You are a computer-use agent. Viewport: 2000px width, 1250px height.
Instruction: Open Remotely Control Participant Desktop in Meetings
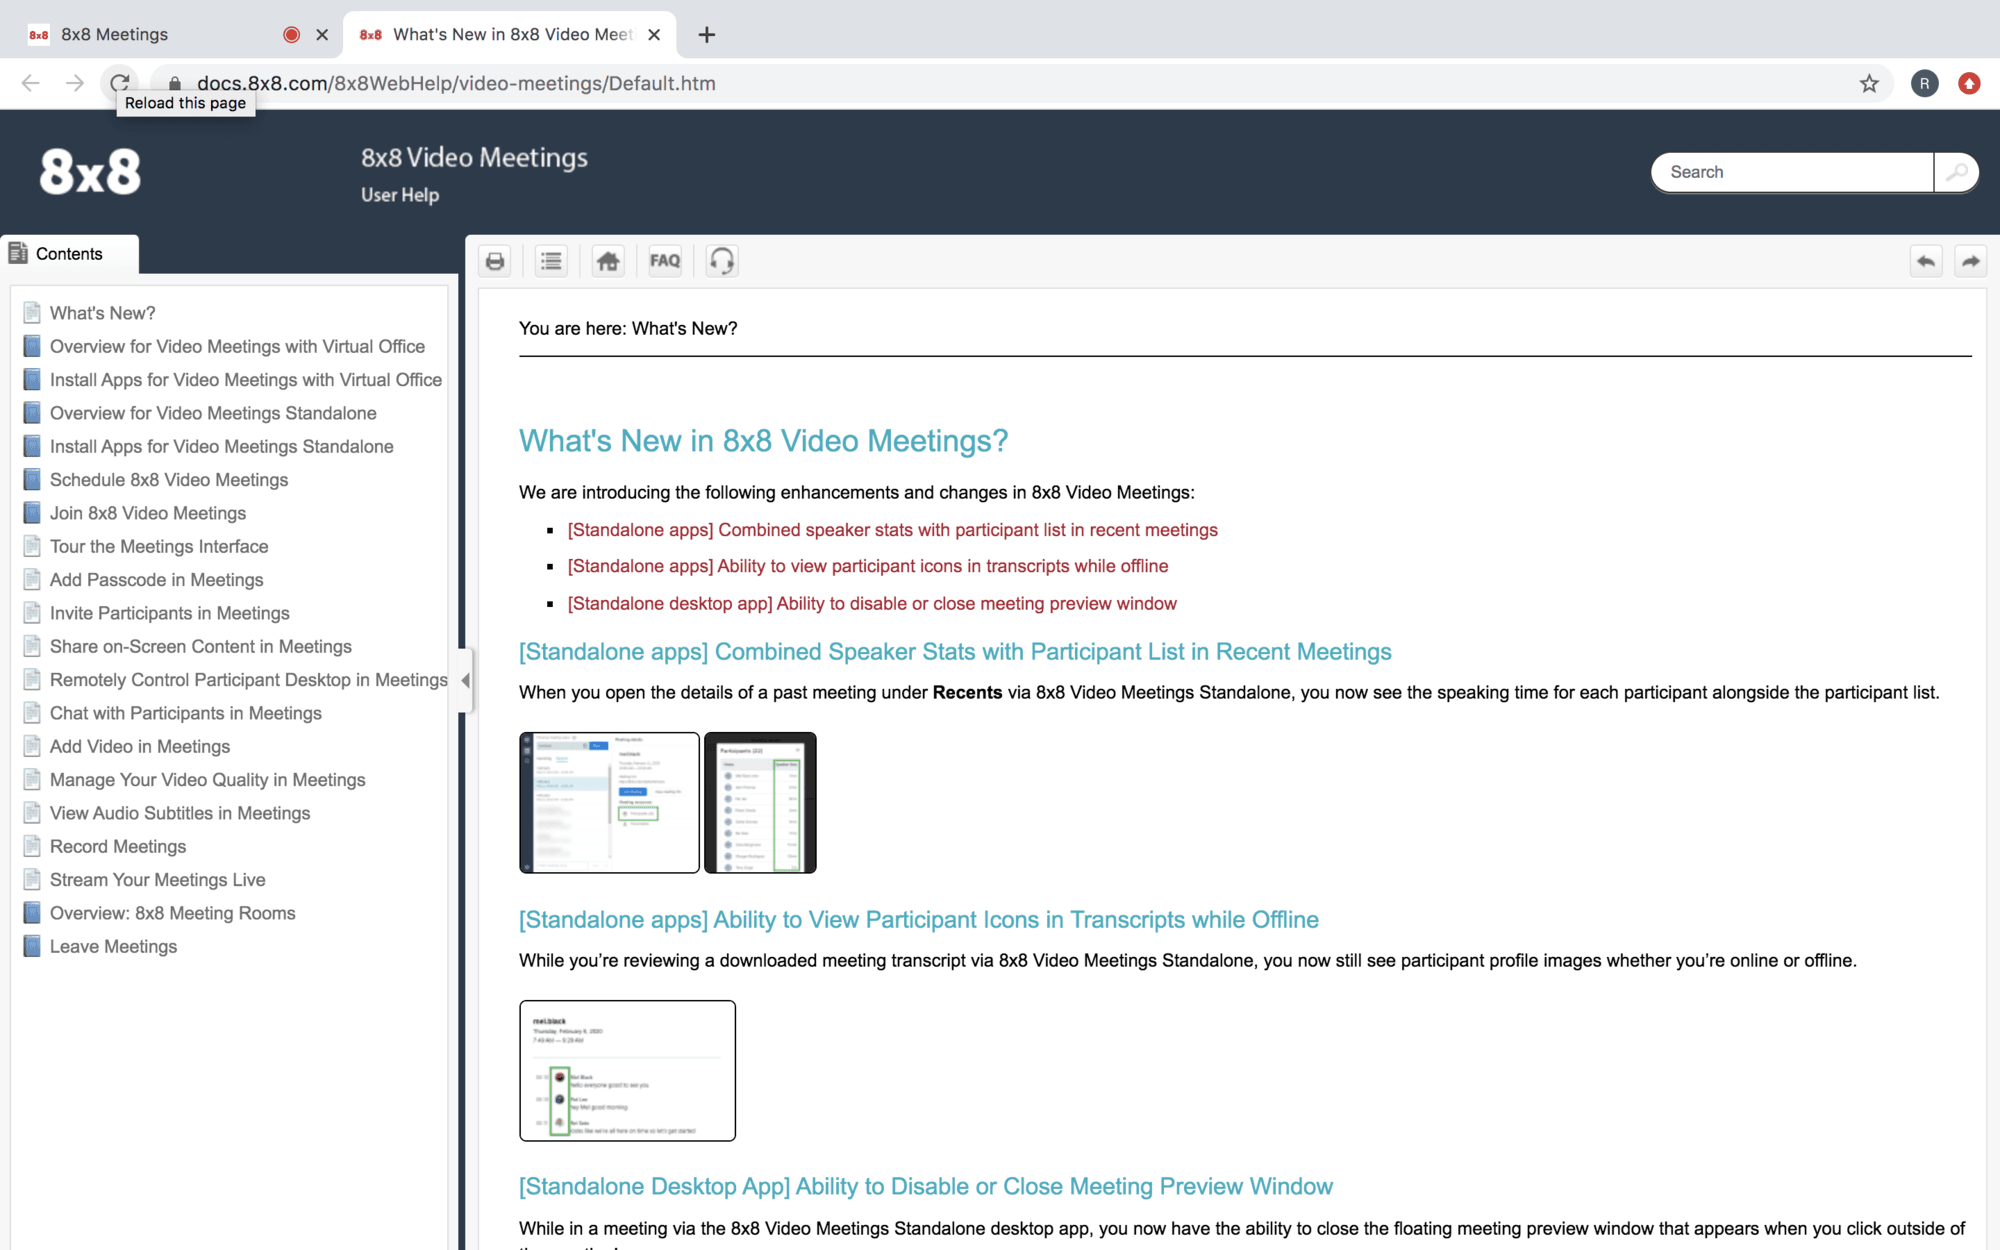[x=248, y=680]
